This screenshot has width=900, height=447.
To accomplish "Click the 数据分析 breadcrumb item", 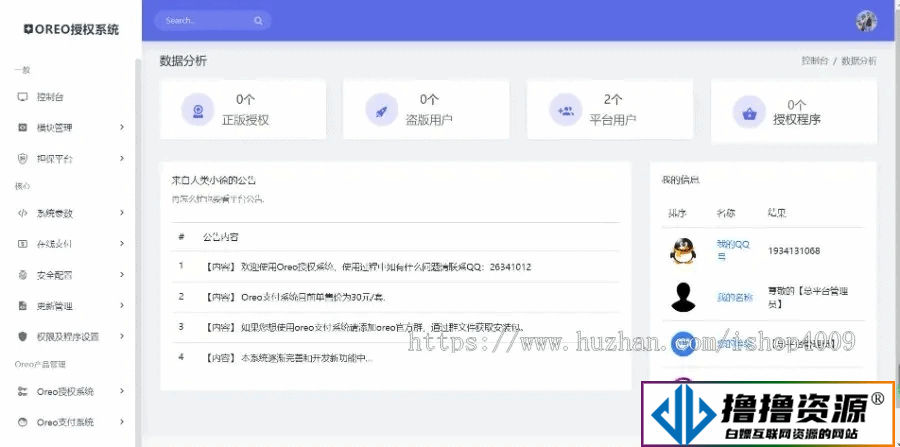I will 859,61.
